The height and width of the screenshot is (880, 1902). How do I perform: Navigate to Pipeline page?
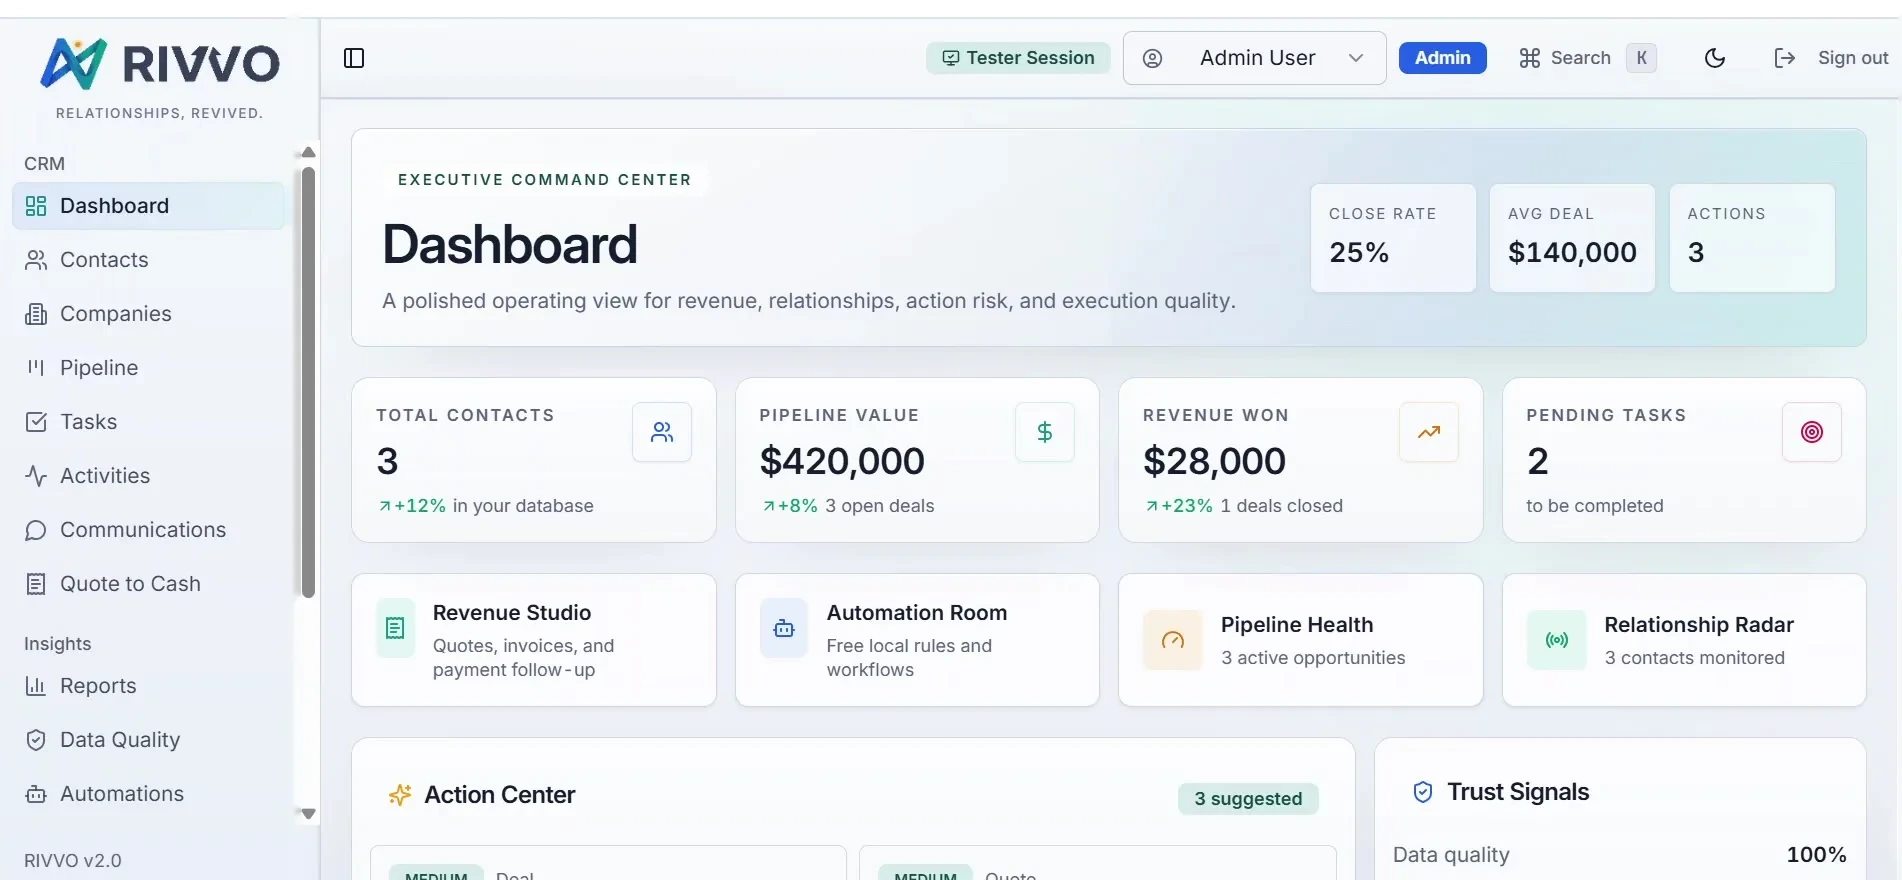tap(148, 368)
